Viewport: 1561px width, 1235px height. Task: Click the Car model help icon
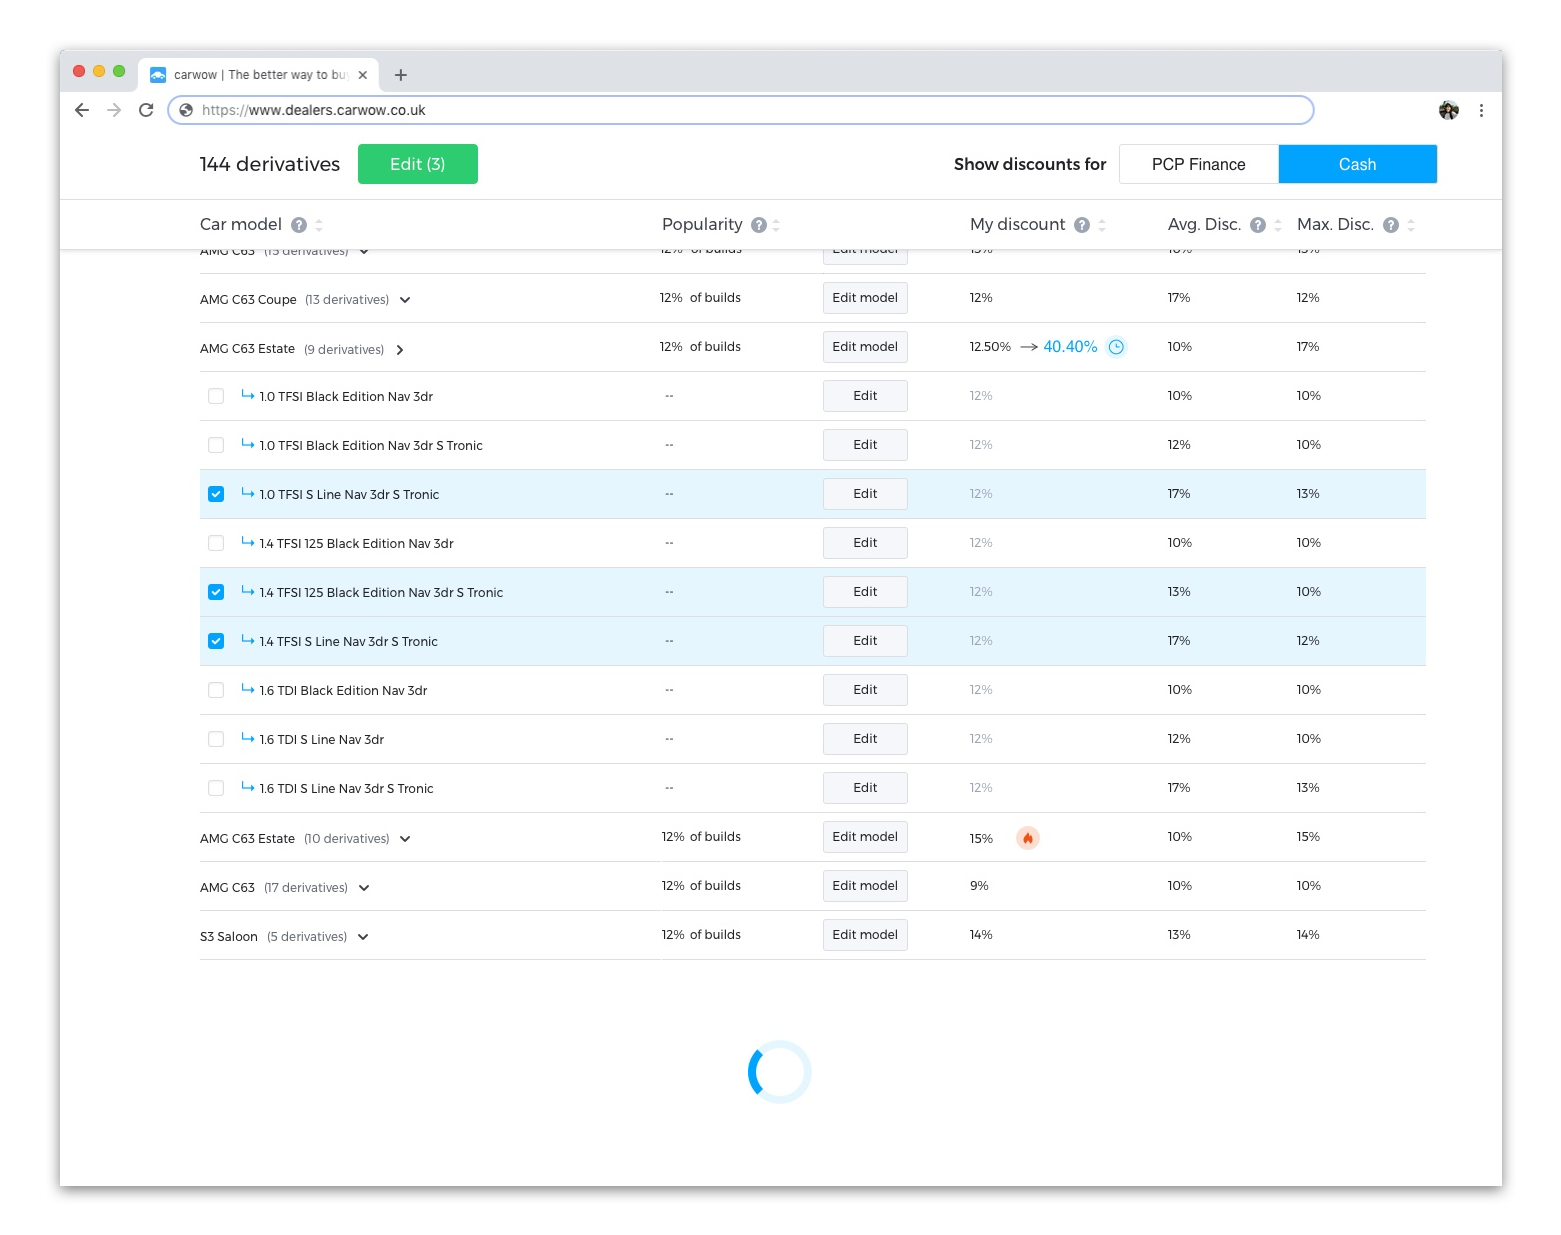point(299,225)
